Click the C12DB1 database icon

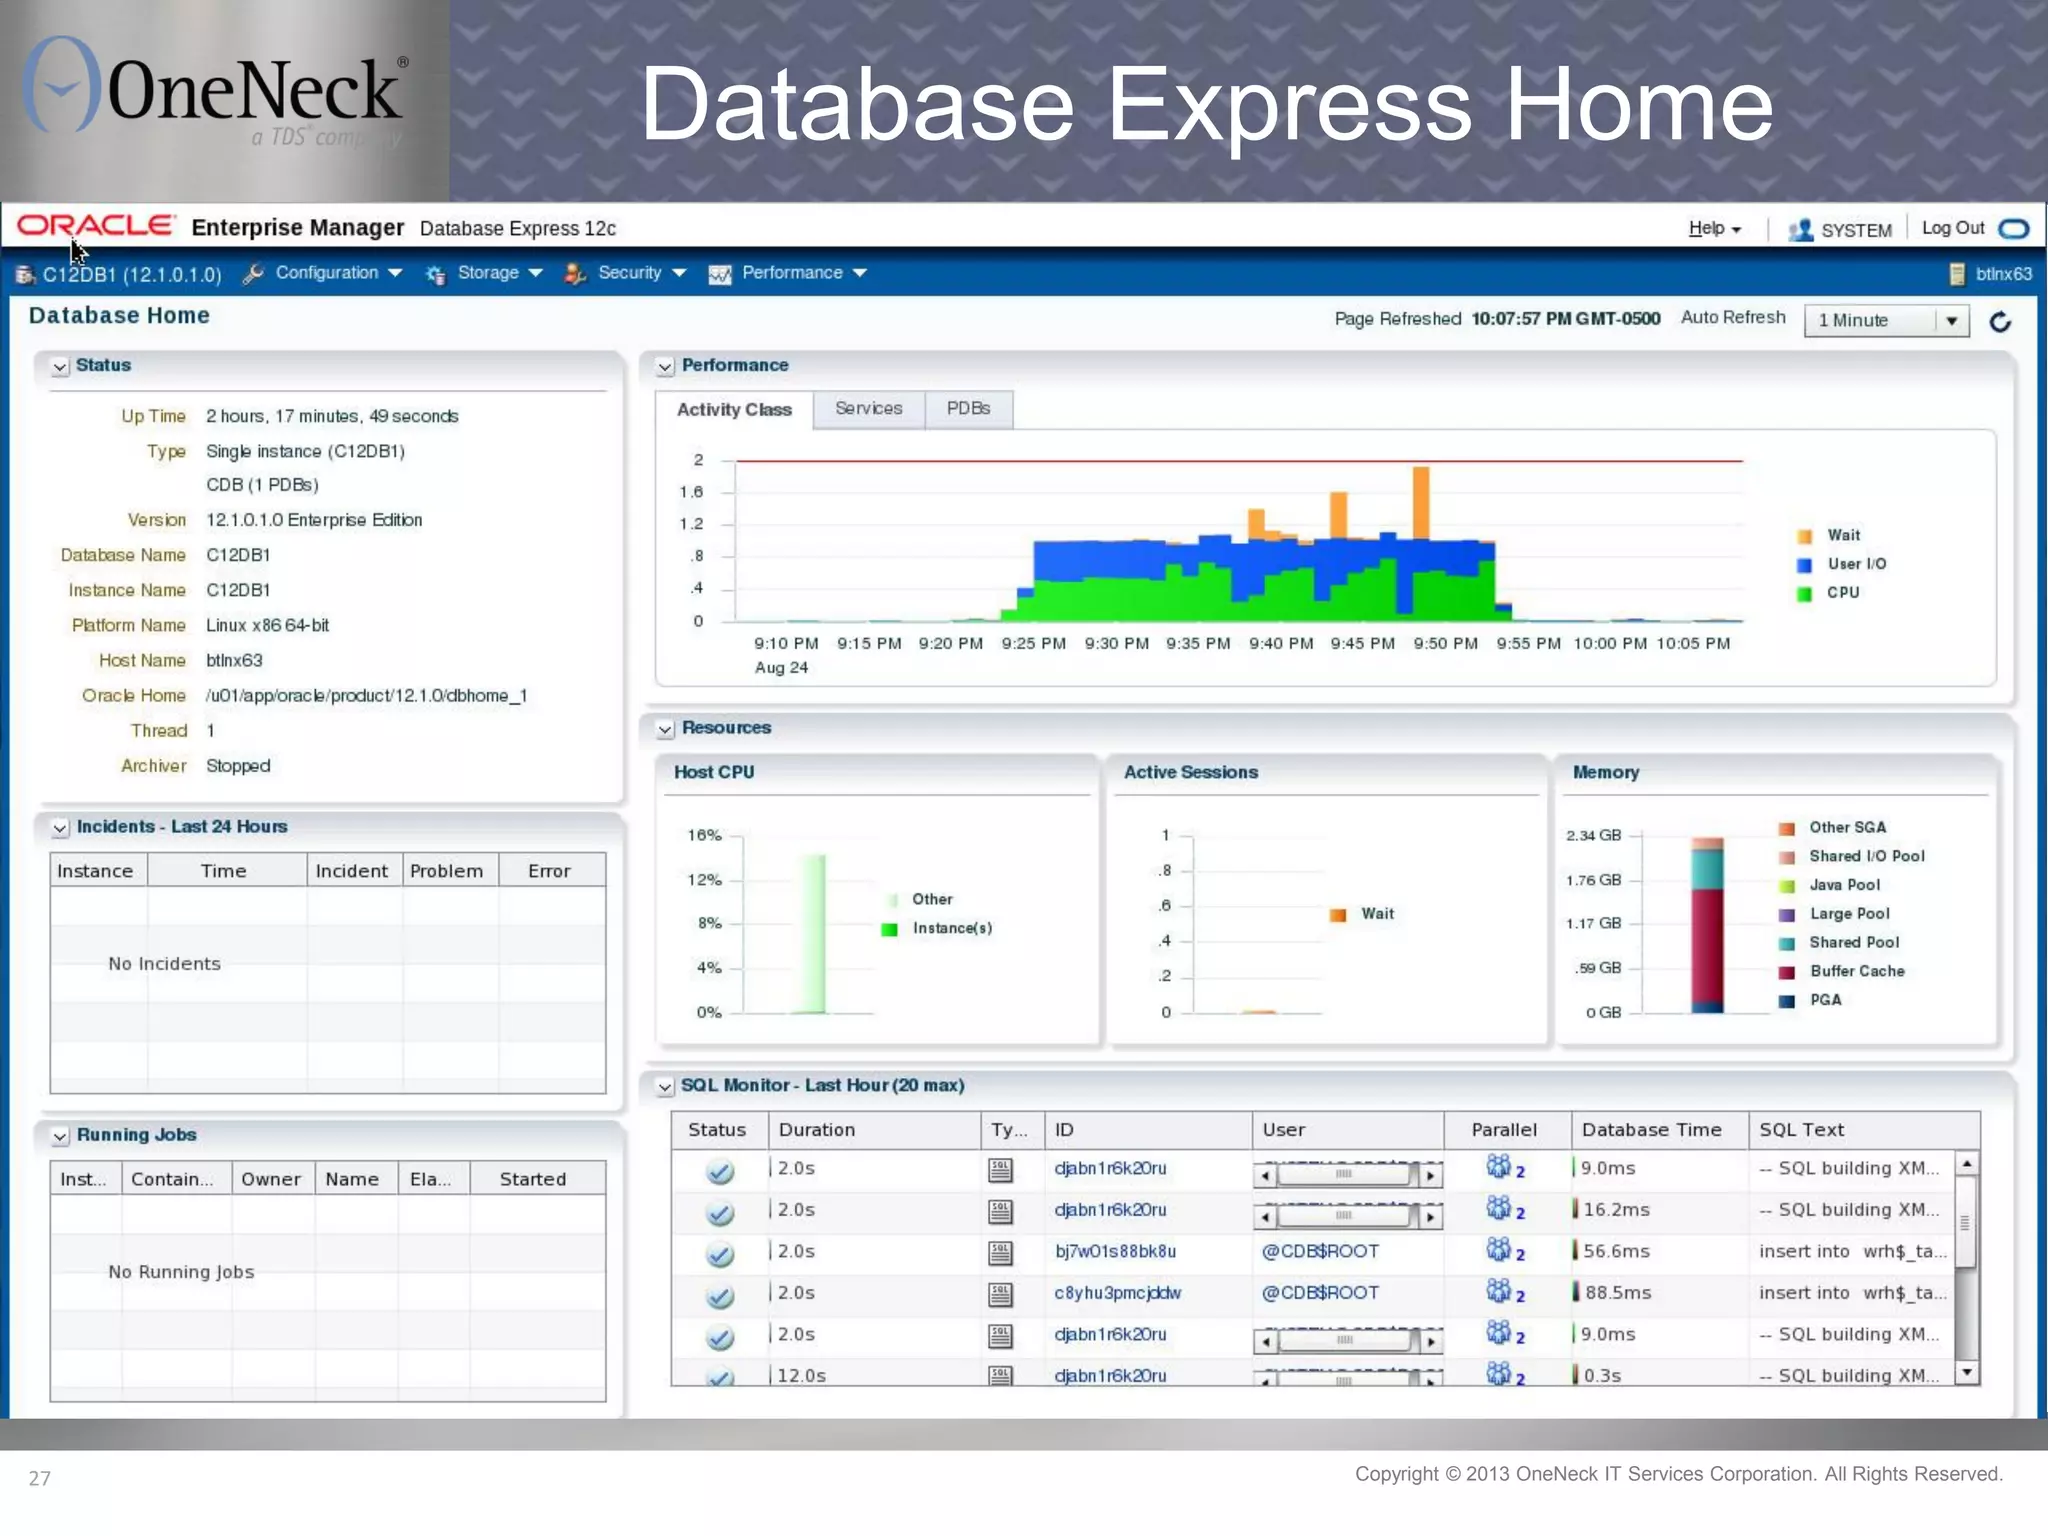[x=26, y=274]
